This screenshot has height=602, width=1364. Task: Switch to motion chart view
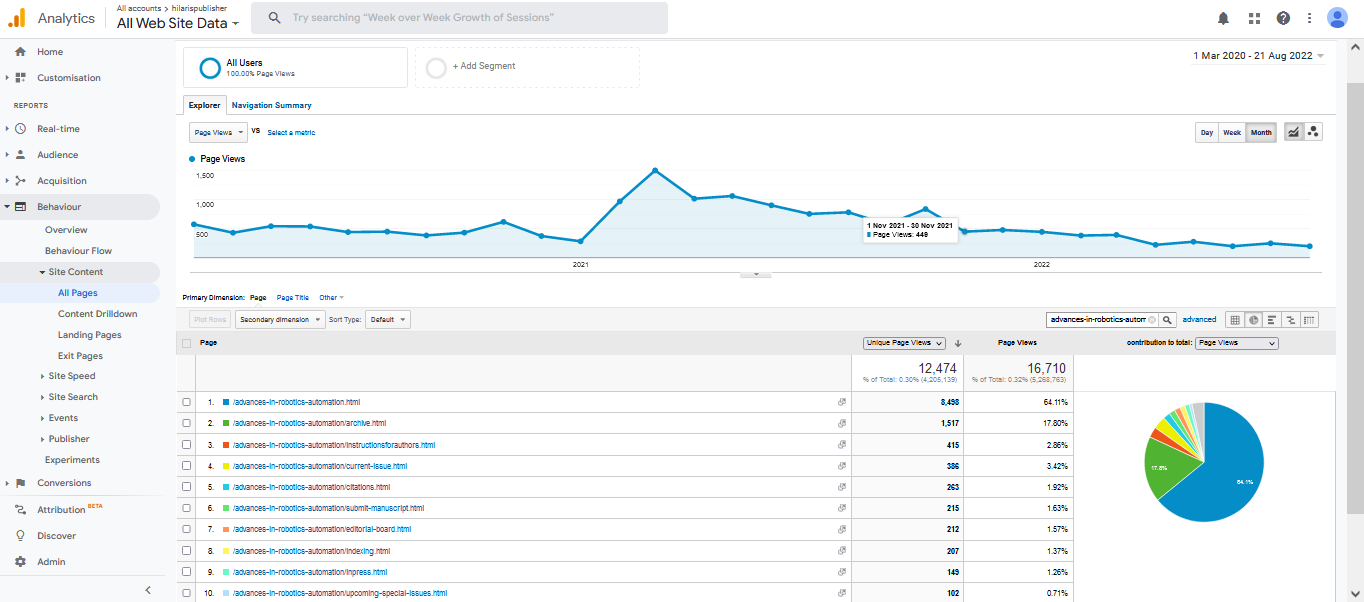pos(1313,132)
